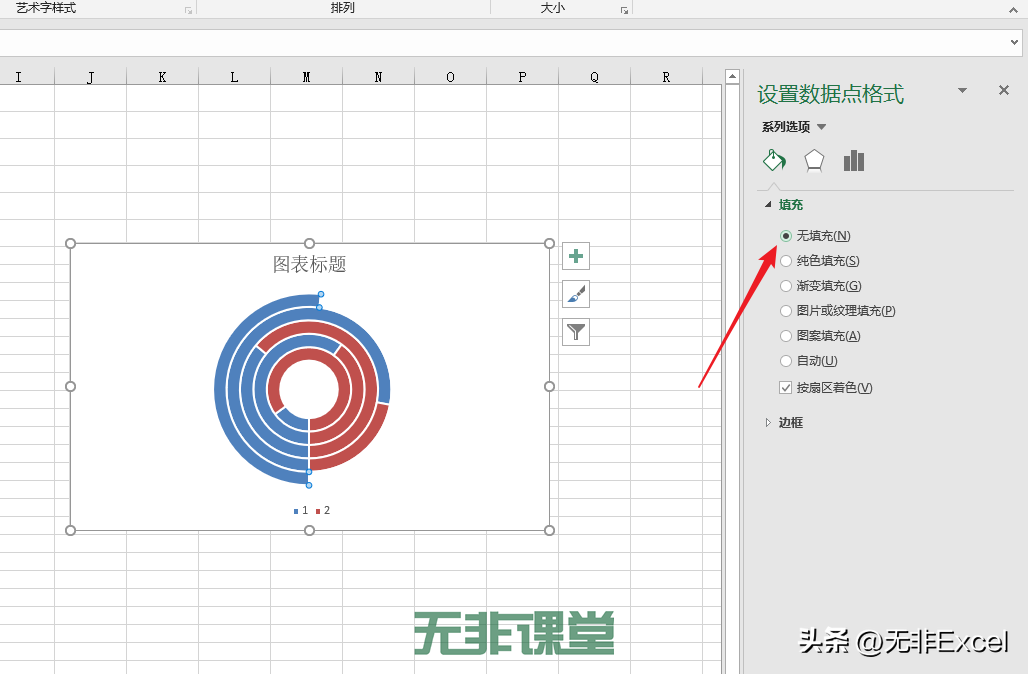1028x674 pixels.
Task: Open the task pane options dropdown arrow
Action: (962, 90)
